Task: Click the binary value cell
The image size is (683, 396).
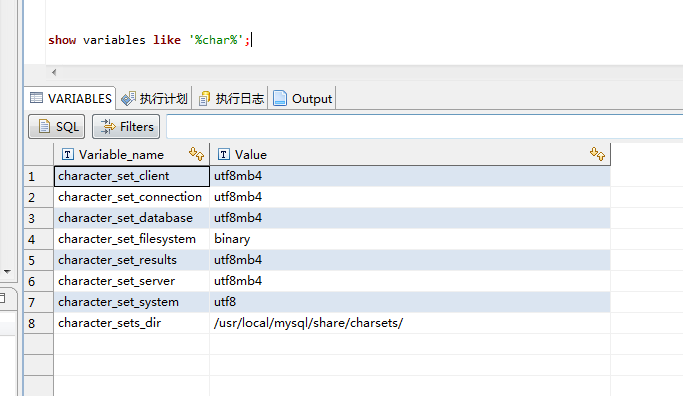Action: pos(410,239)
